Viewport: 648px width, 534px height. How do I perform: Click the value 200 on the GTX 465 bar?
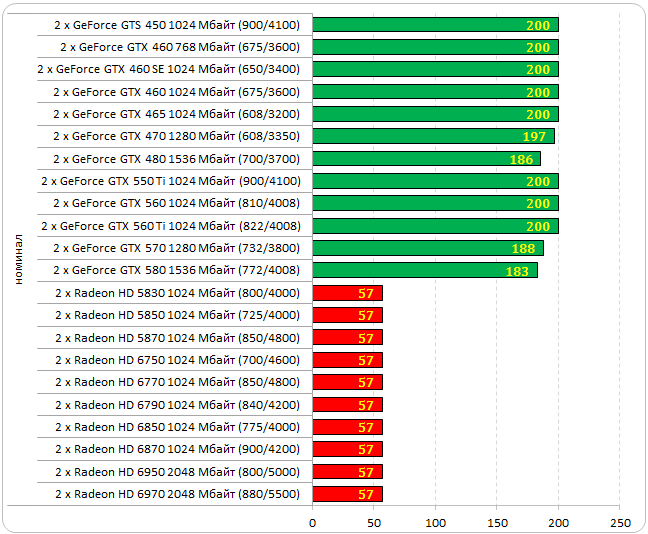(538, 114)
